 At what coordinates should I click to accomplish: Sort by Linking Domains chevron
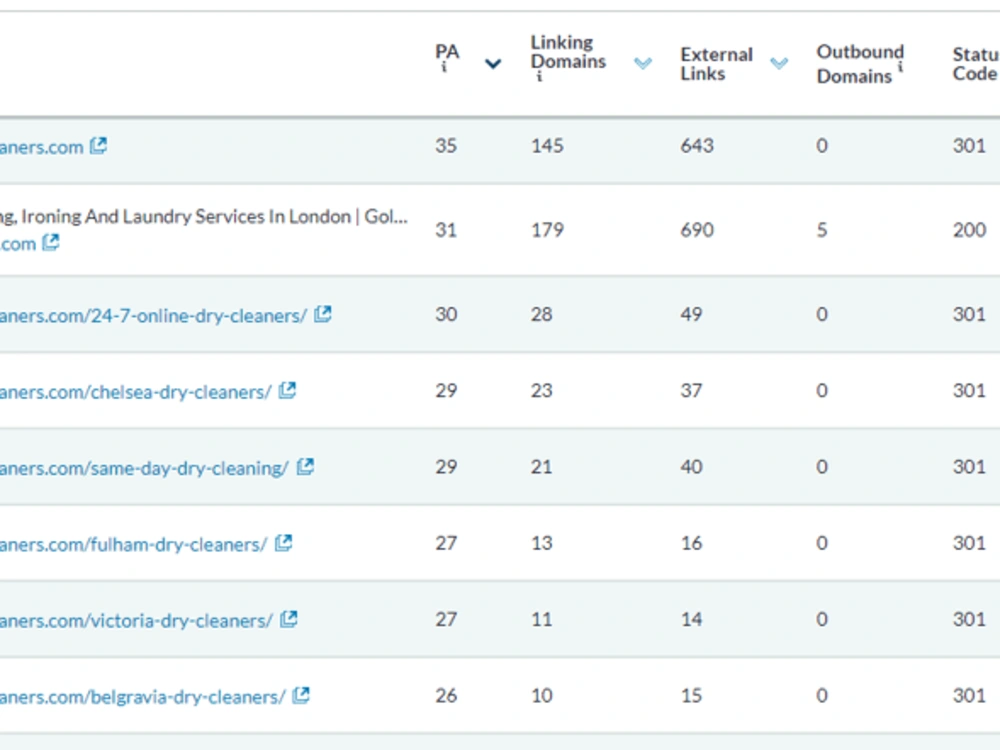click(643, 62)
